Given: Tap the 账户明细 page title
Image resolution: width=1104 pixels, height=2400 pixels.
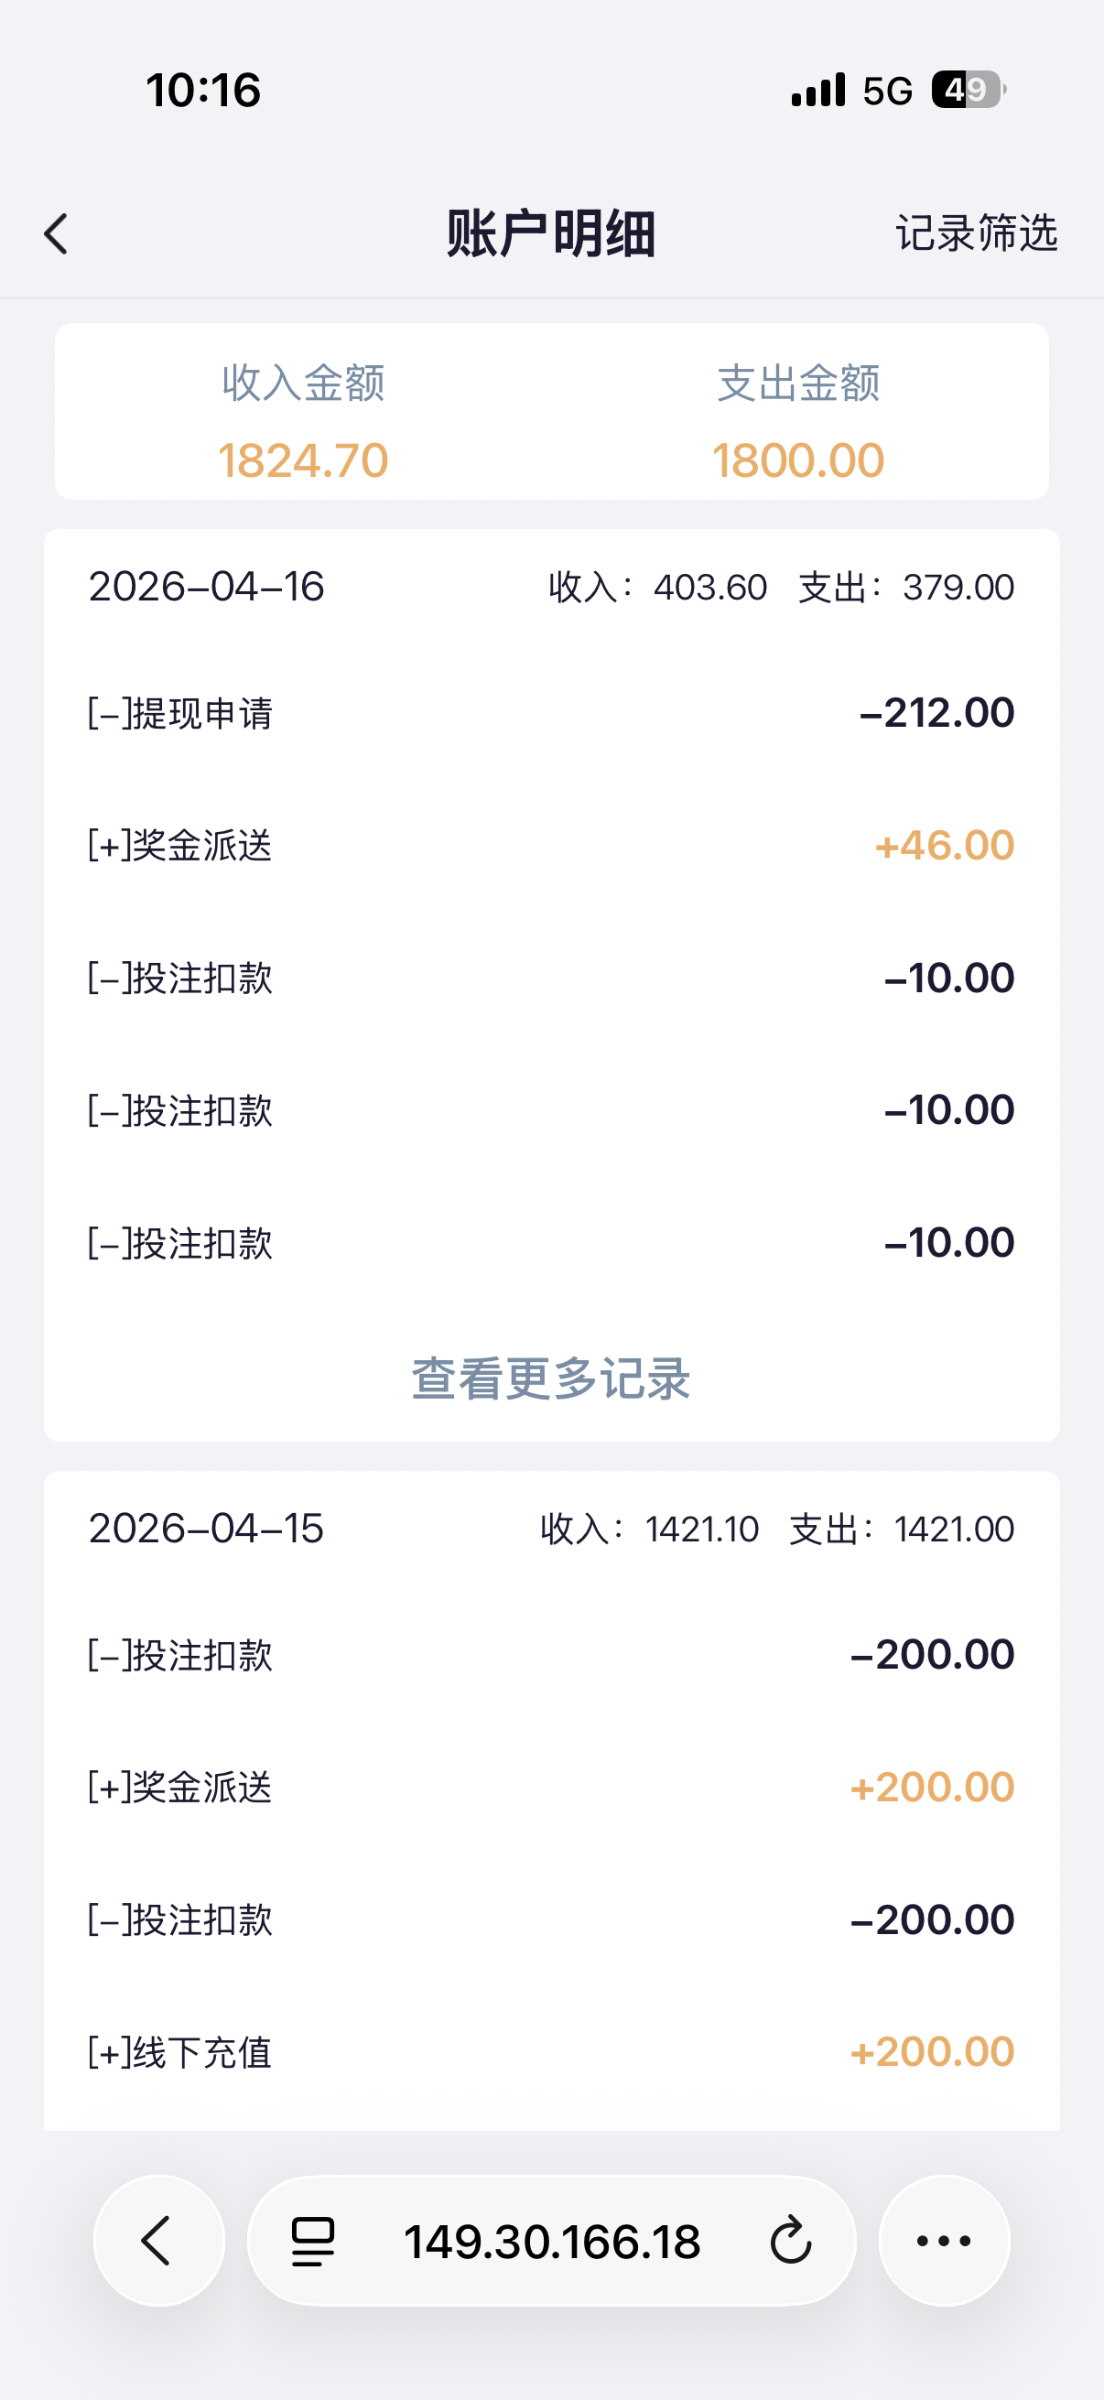Looking at the screenshot, I should (x=551, y=234).
